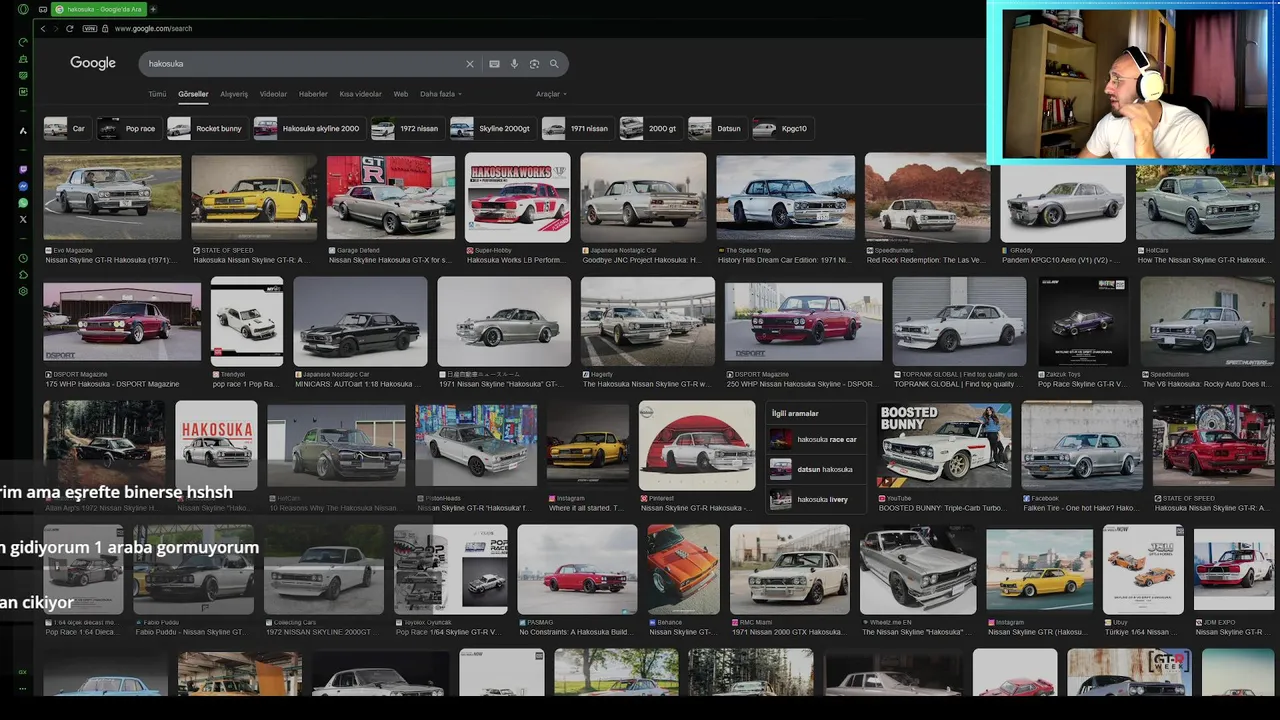Select the hakosuka - Google'da Ara browser tab
The height and width of the screenshot is (720, 1280).
coord(100,9)
